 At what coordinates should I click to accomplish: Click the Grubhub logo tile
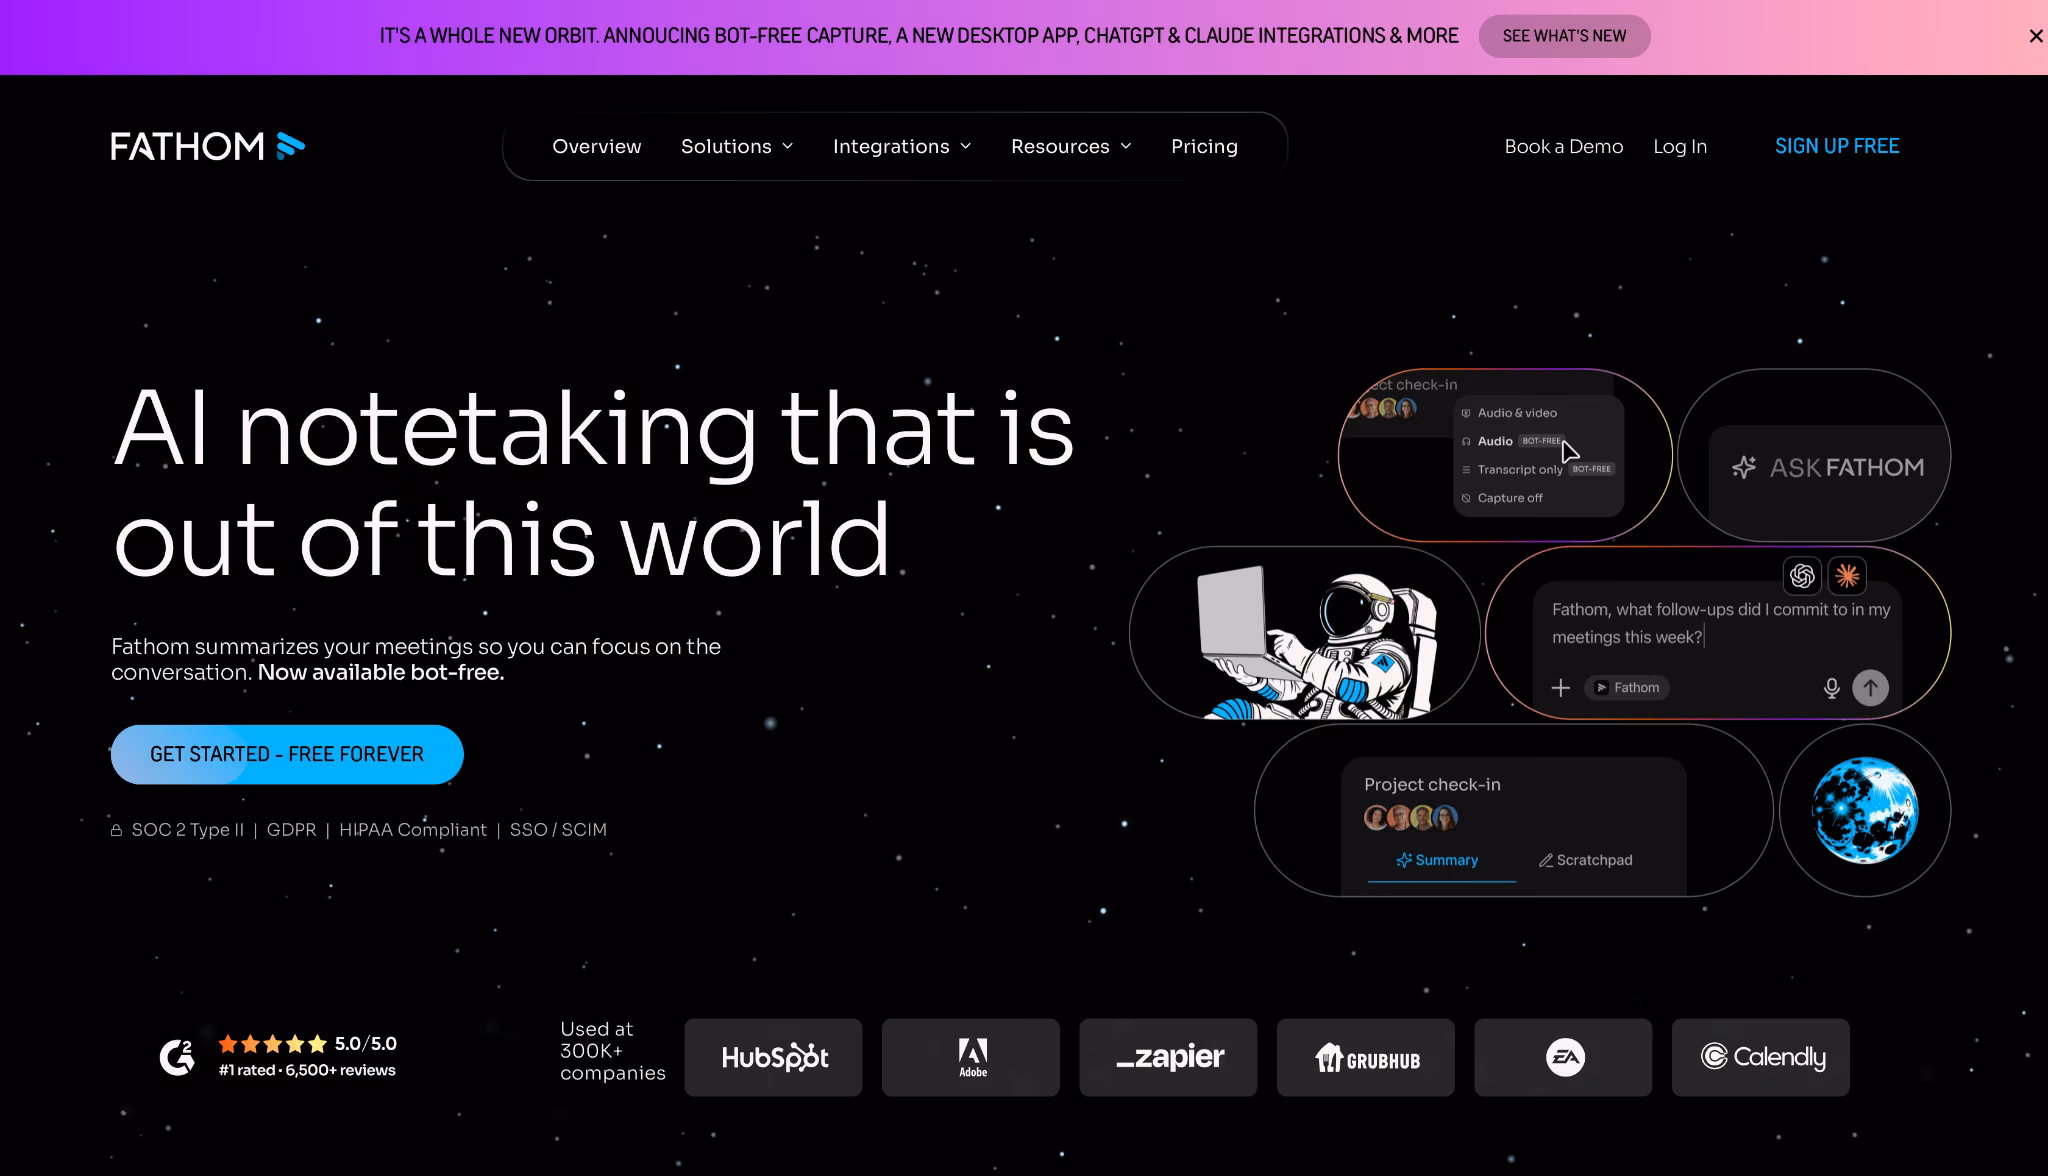1366,1057
